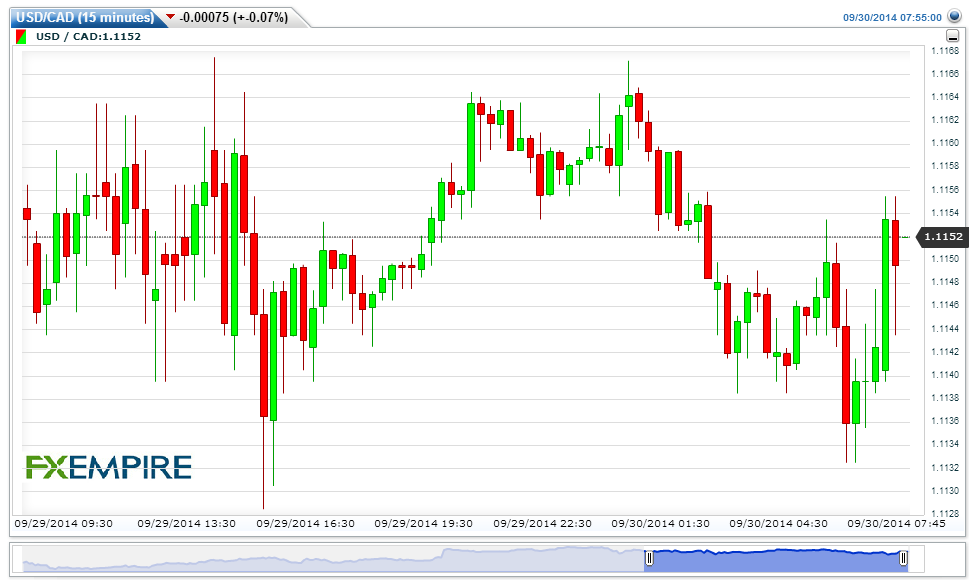The height and width of the screenshot is (585, 976).
Task: Click the red down-arrow change indicator
Action: point(171,17)
